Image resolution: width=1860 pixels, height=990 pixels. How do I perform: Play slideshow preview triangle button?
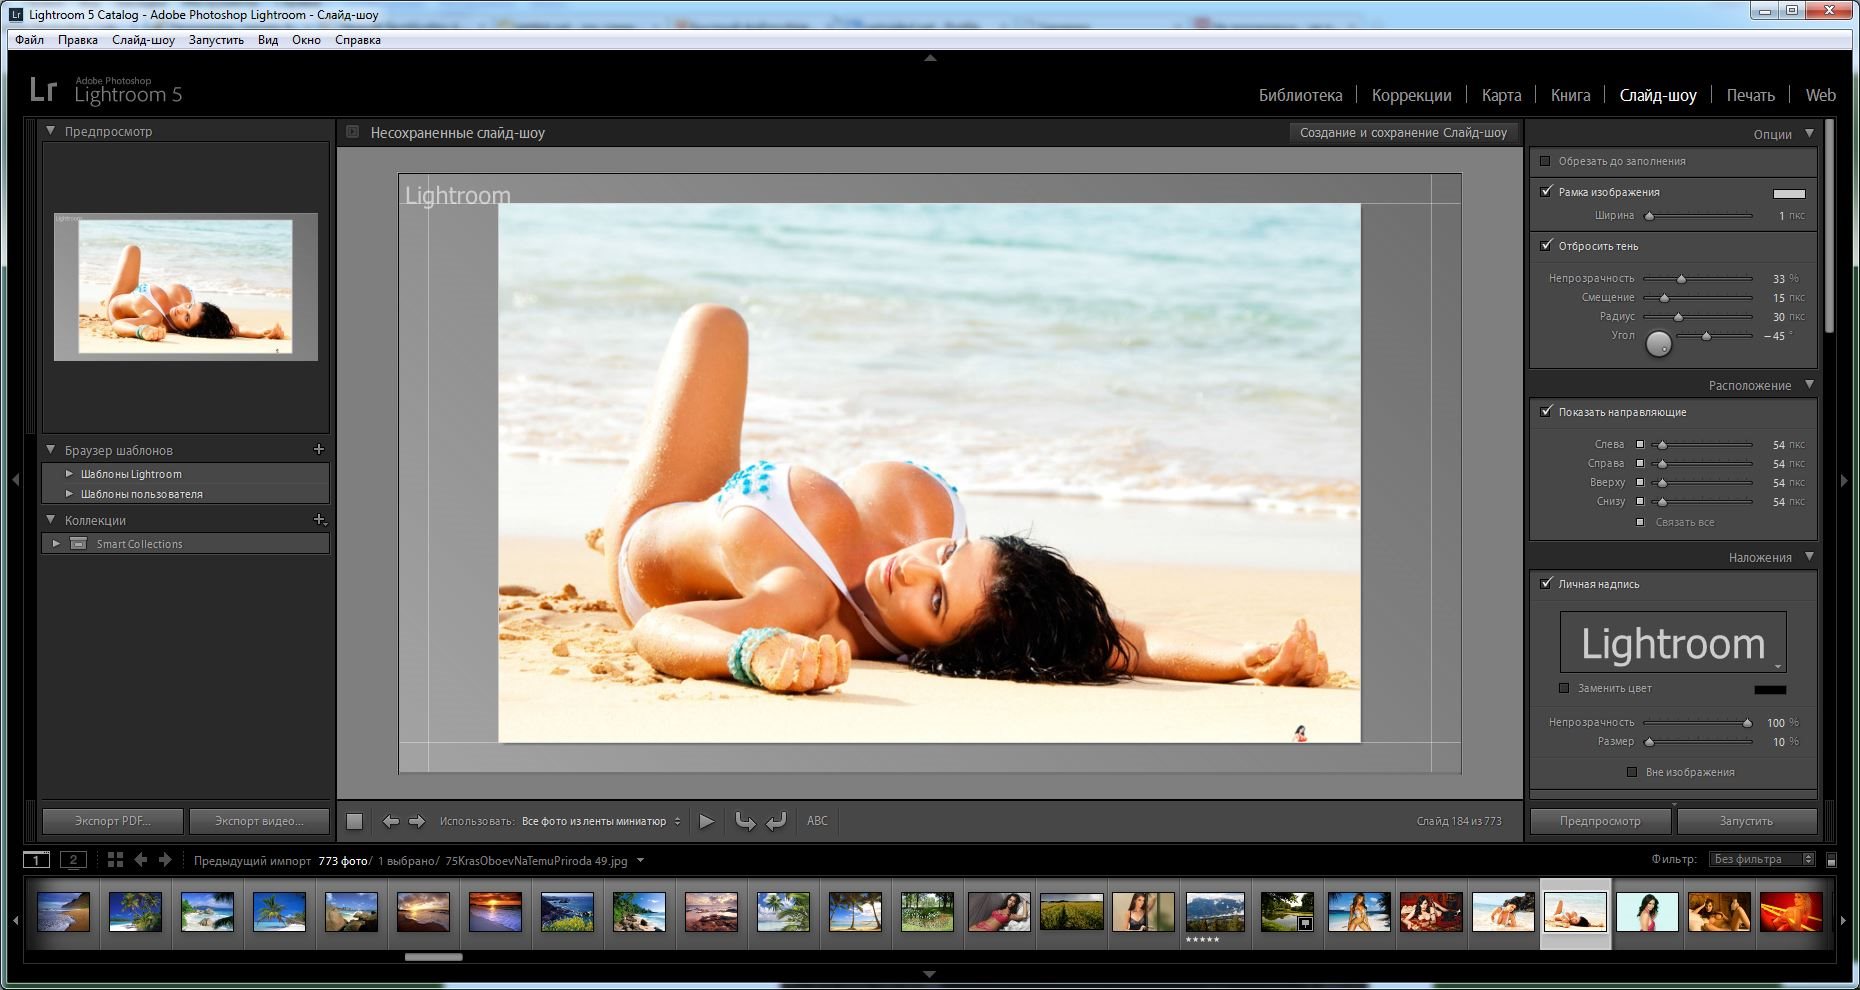[706, 821]
